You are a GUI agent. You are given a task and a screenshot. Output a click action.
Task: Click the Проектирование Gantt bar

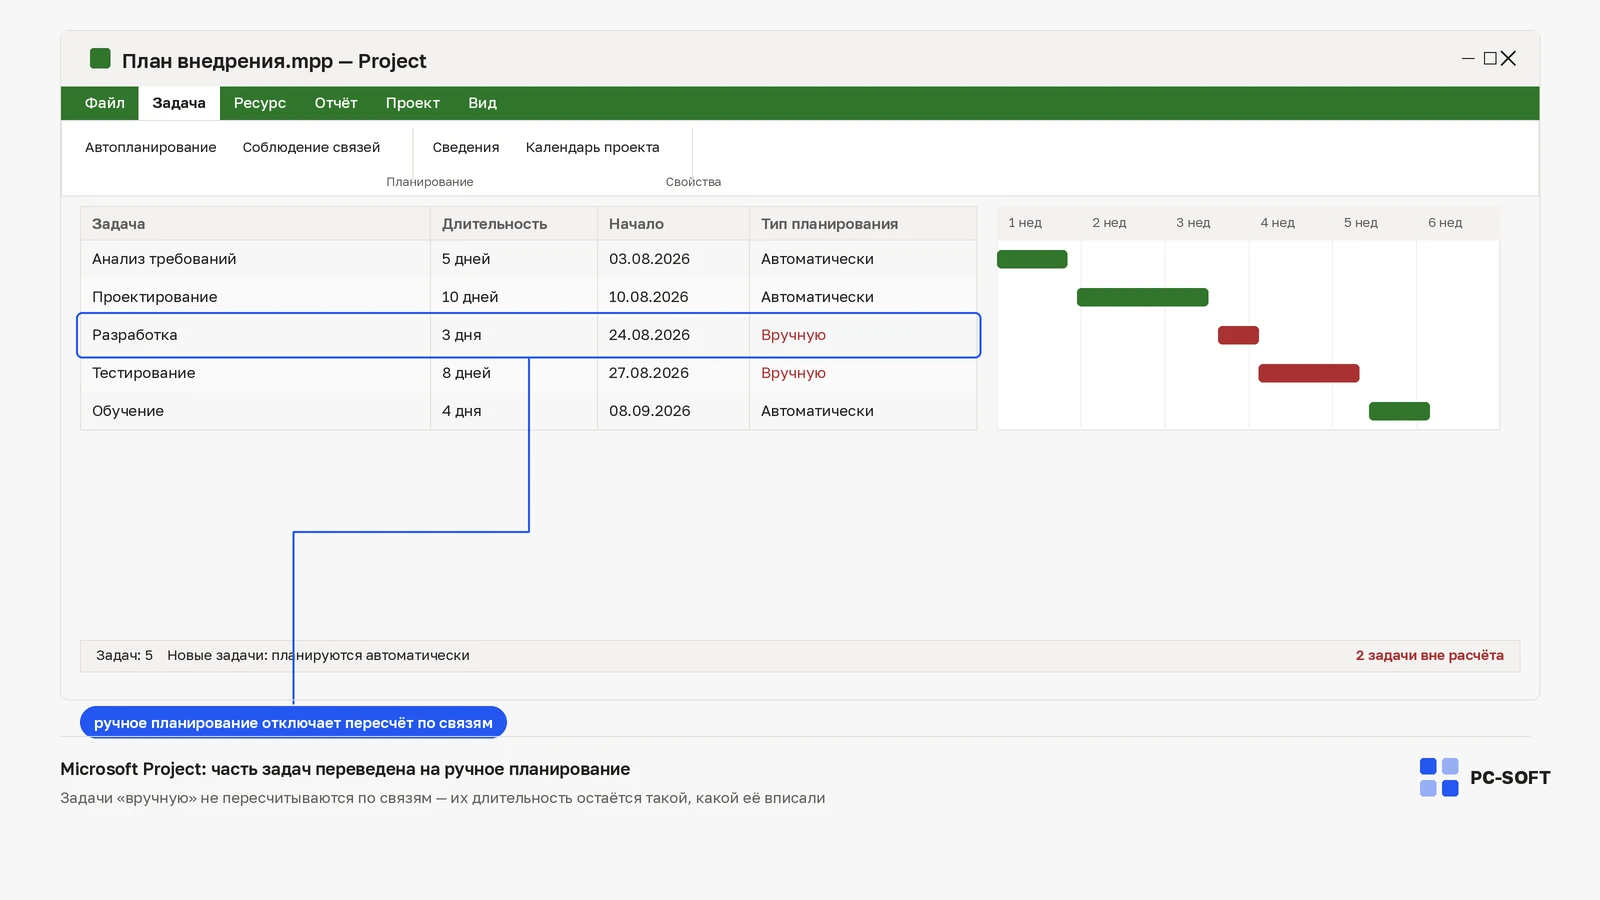(x=1143, y=297)
